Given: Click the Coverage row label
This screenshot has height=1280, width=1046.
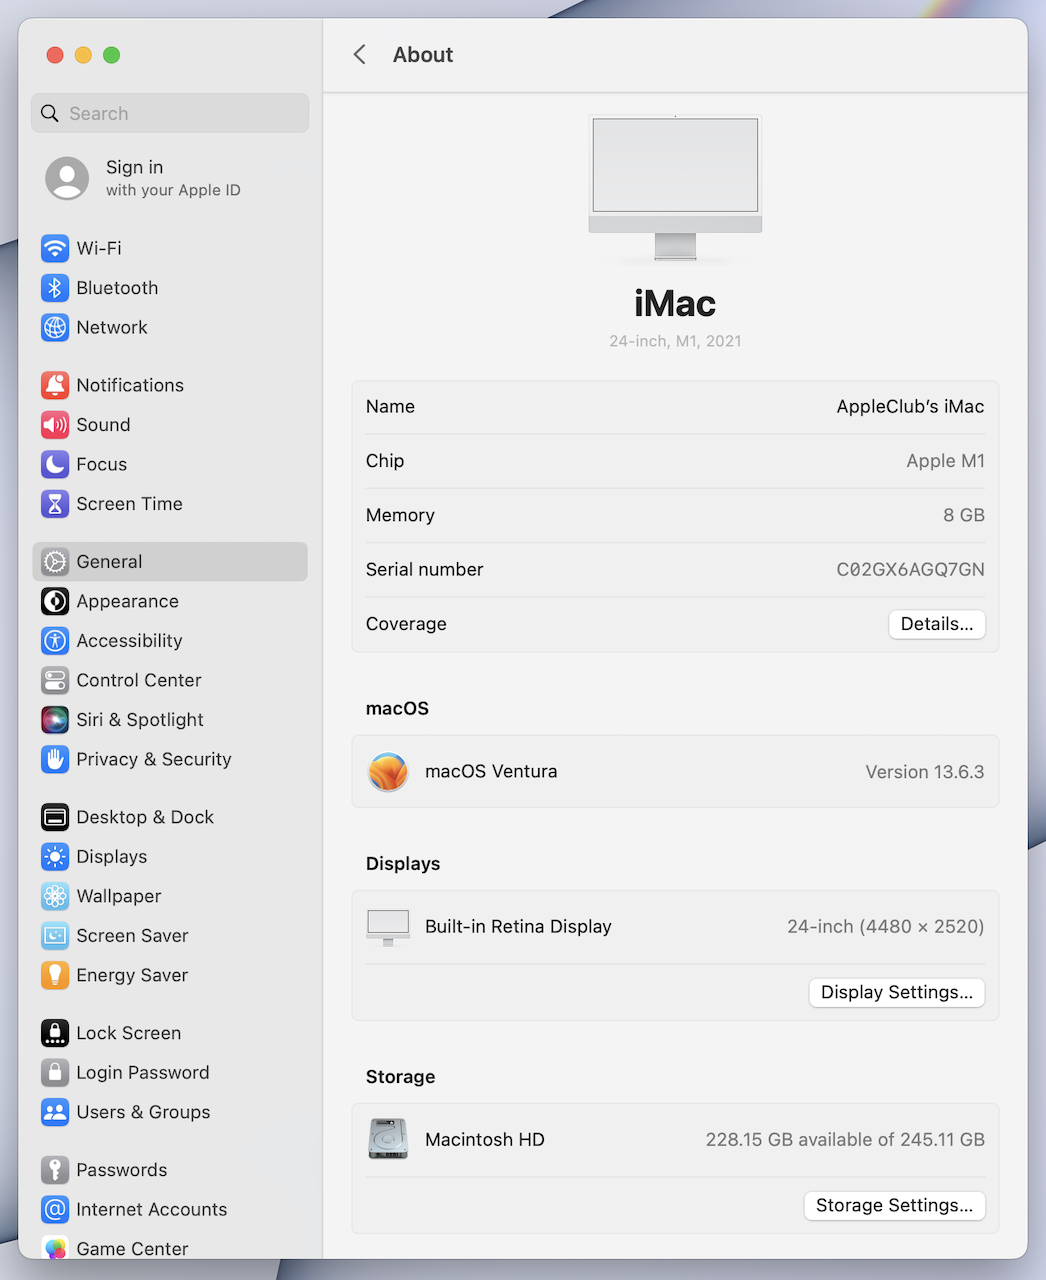Looking at the screenshot, I should (x=406, y=624).
